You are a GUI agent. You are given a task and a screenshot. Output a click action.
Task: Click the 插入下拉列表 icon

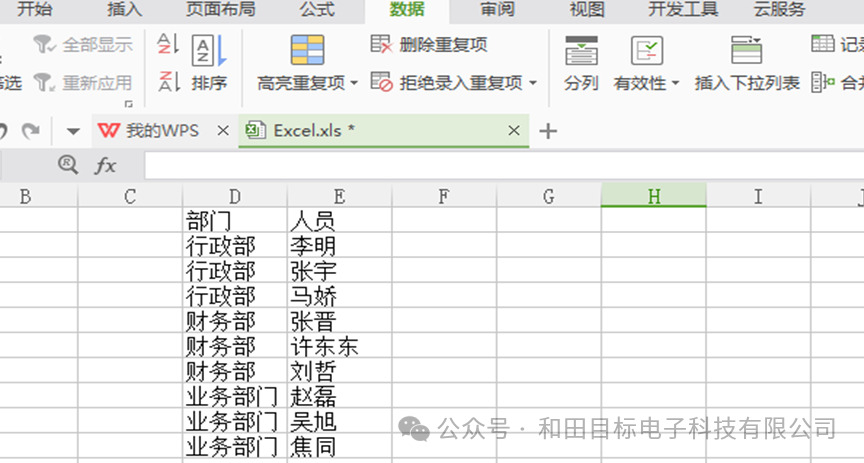pyautogui.click(x=746, y=51)
